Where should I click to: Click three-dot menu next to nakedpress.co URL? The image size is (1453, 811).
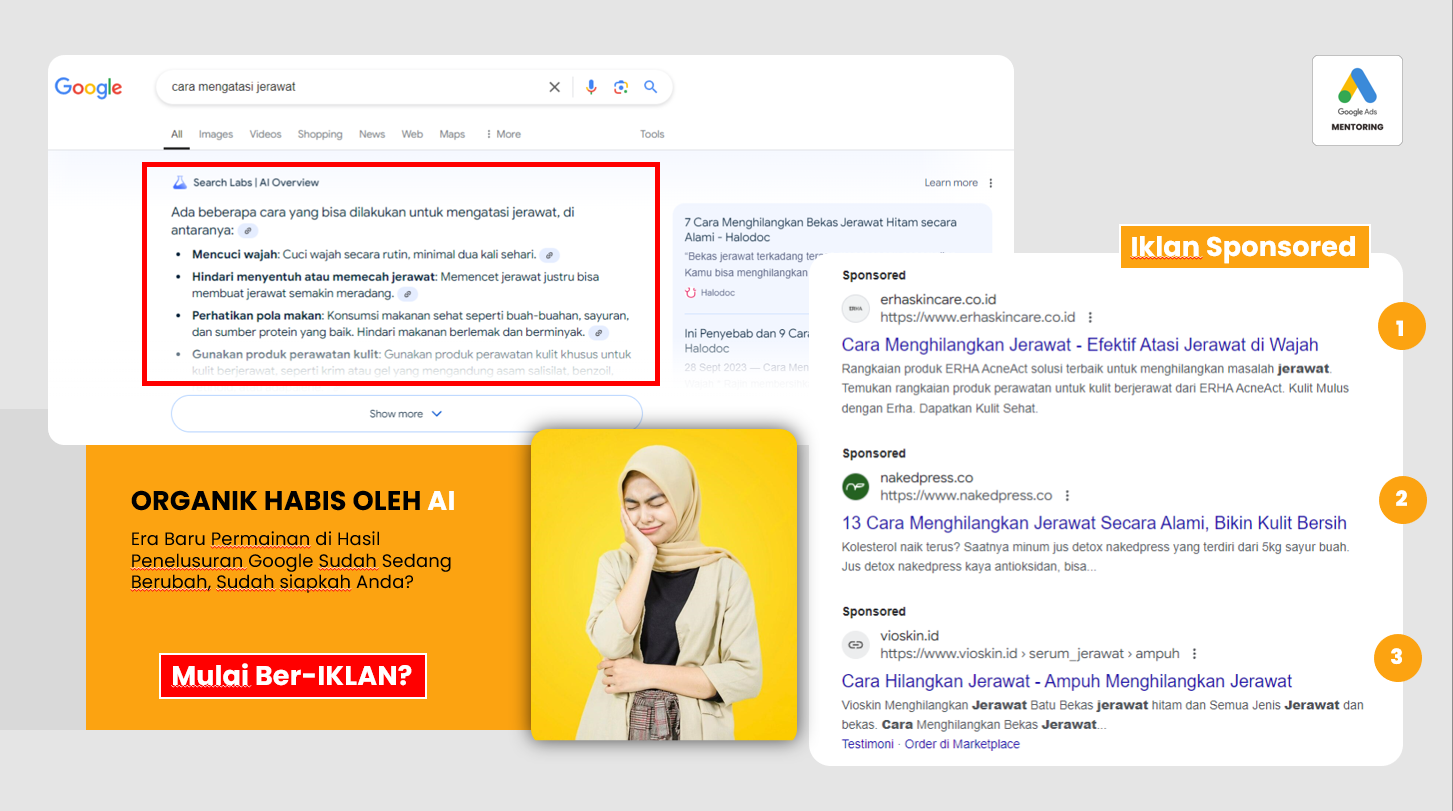click(1067, 495)
